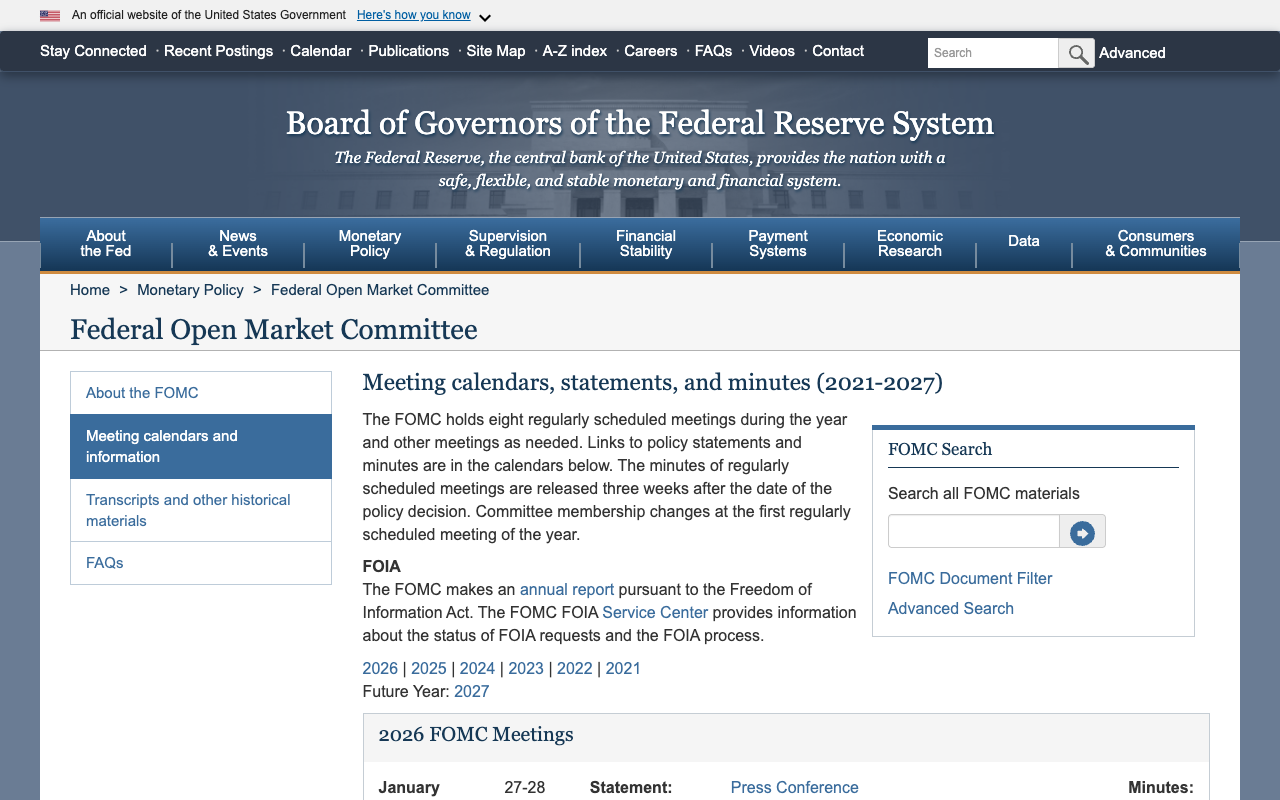Viewport: 1280px width, 800px height.
Task: Jump to the 2024 meetings link
Action: (x=477, y=669)
